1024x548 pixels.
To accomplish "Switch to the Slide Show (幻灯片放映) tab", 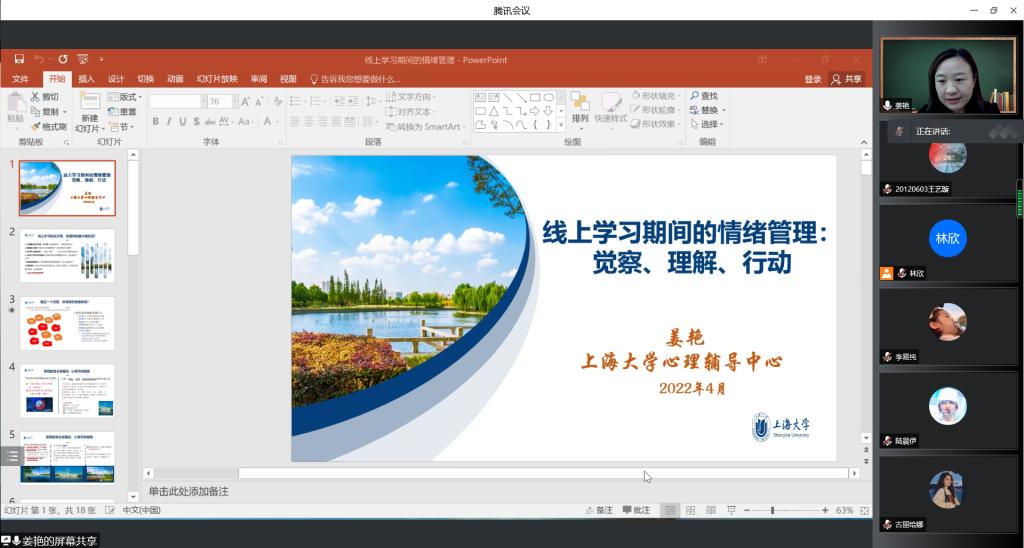I will (217, 79).
